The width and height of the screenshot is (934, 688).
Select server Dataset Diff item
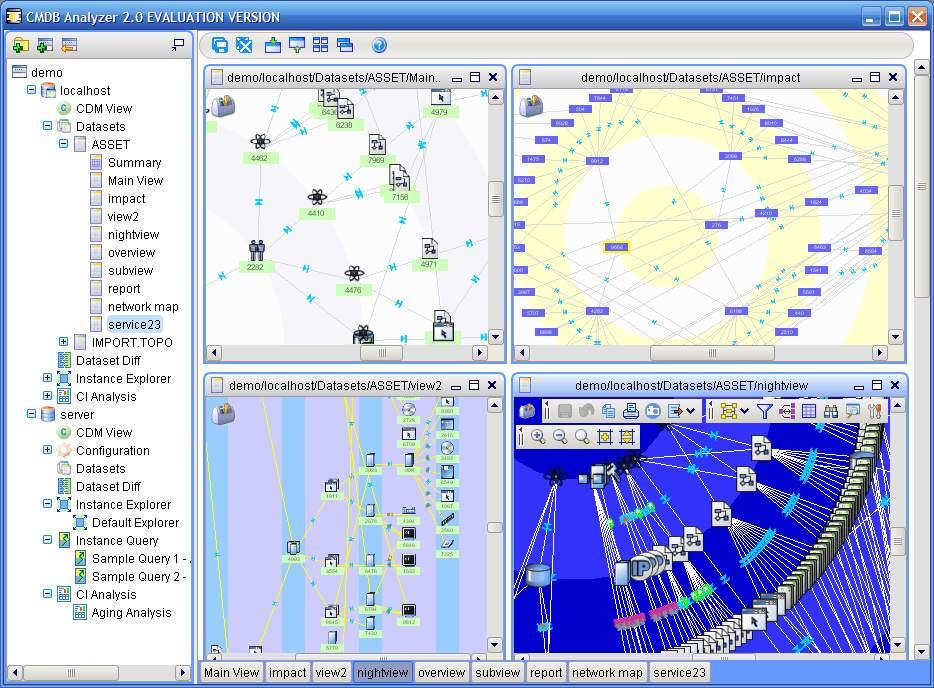click(108, 487)
